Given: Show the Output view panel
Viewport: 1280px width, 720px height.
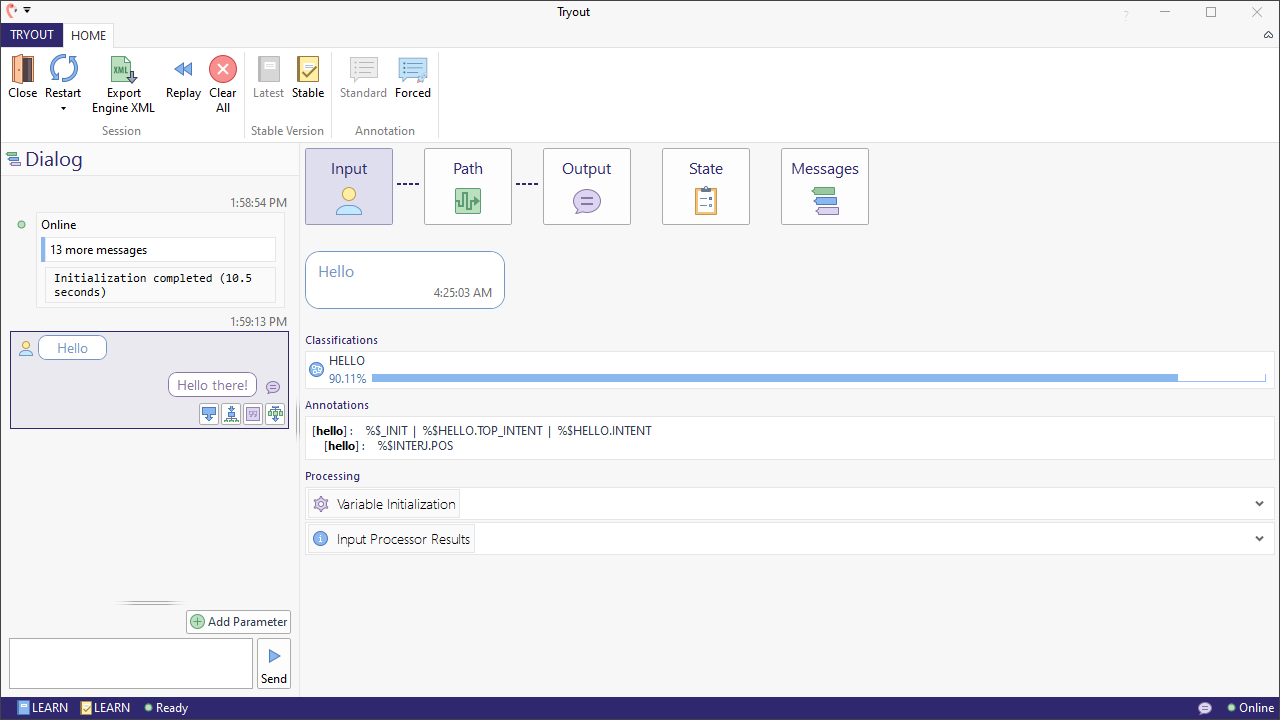Looking at the screenshot, I should pos(587,187).
